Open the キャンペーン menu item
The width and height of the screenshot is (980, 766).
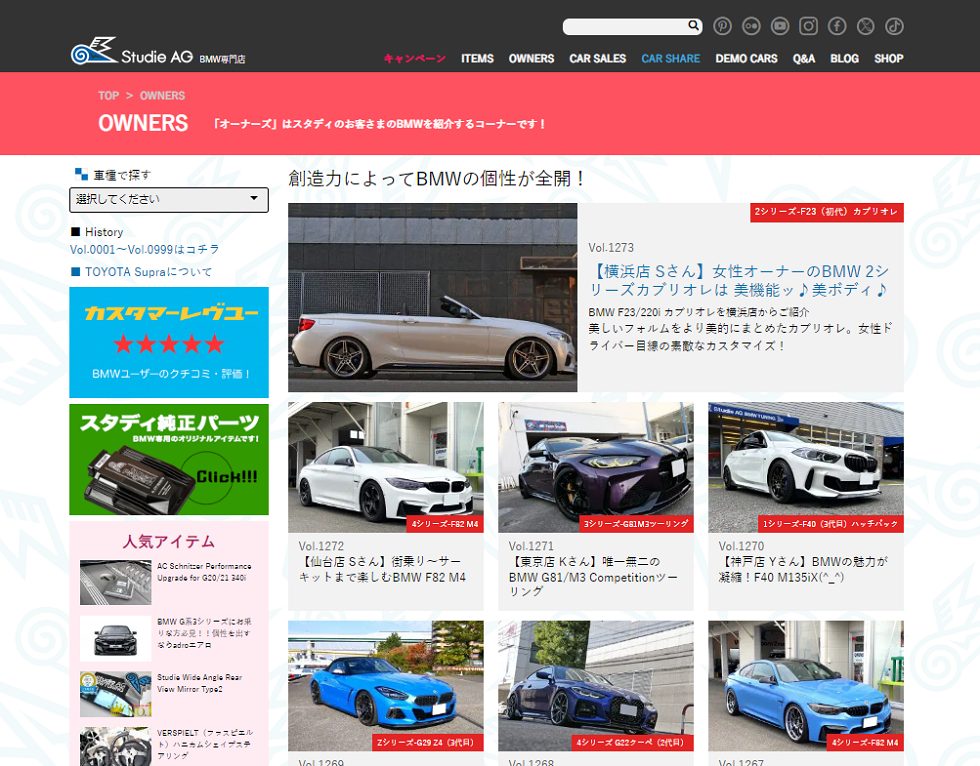click(414, 59)
